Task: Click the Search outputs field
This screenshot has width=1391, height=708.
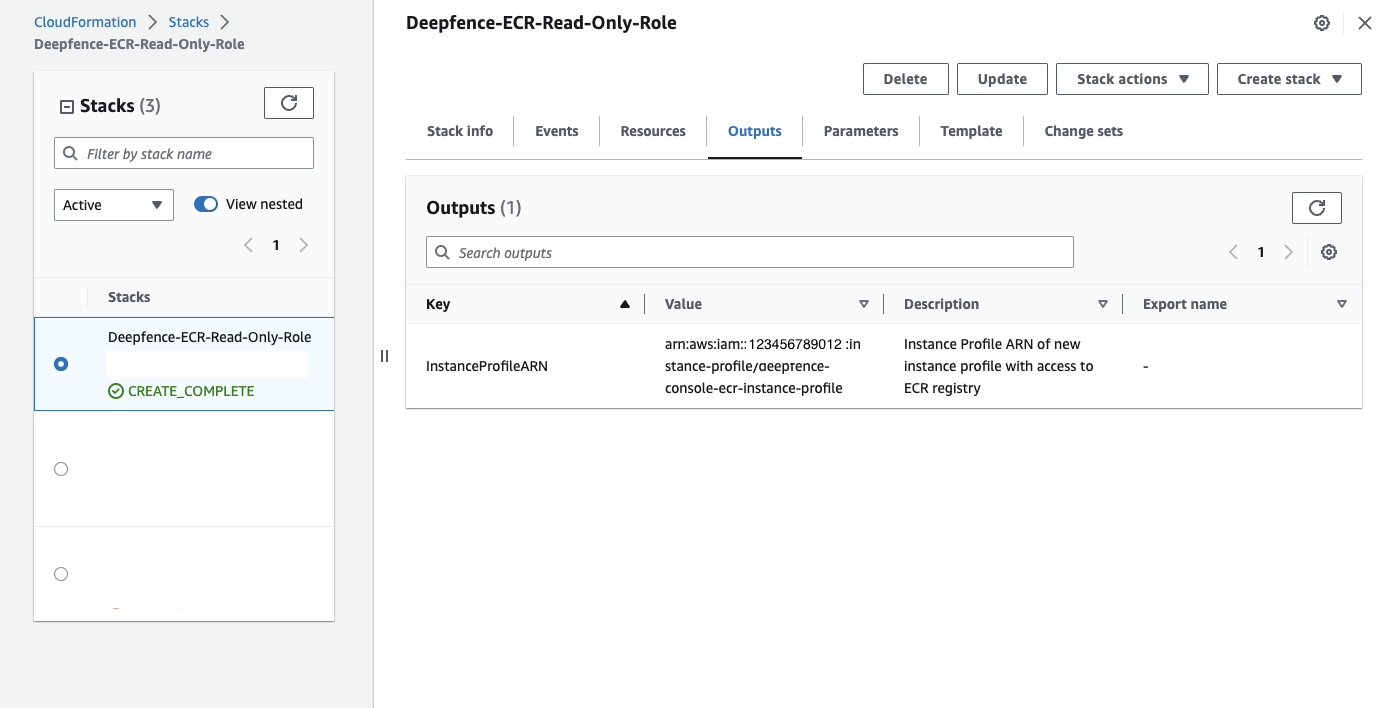Action: tap(750, 252)
